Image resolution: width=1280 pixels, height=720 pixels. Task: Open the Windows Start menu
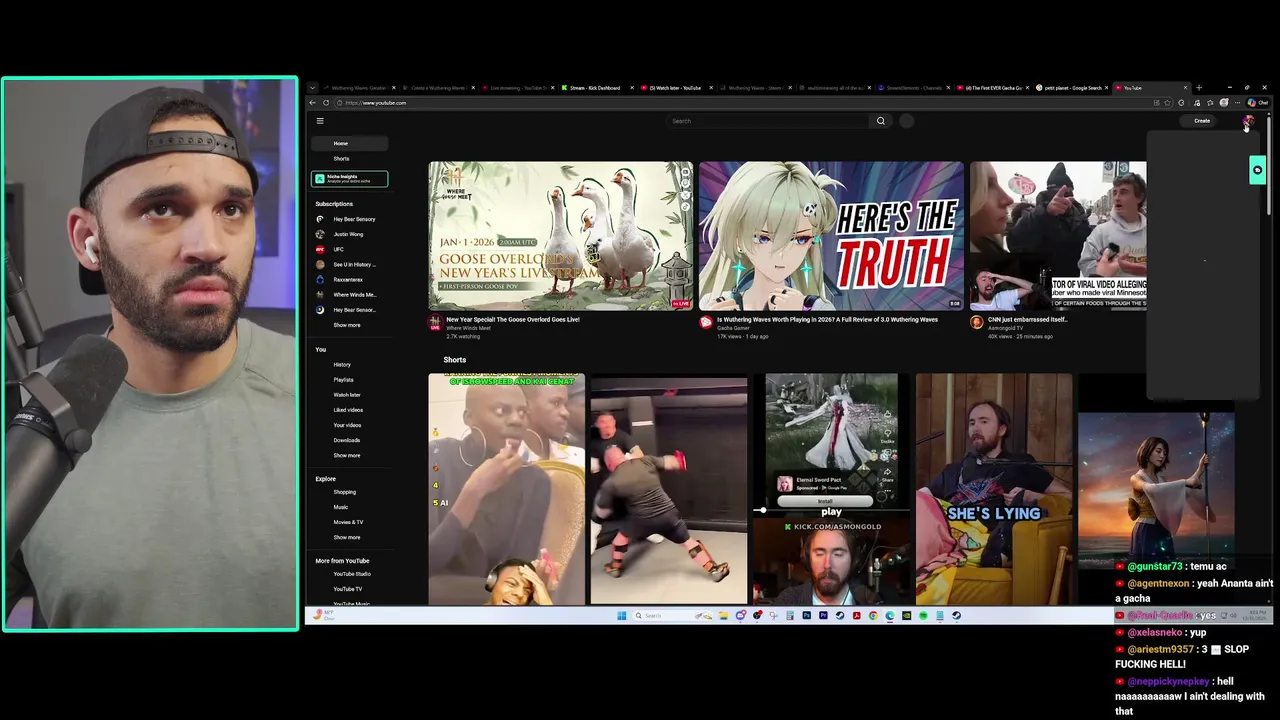621,616
